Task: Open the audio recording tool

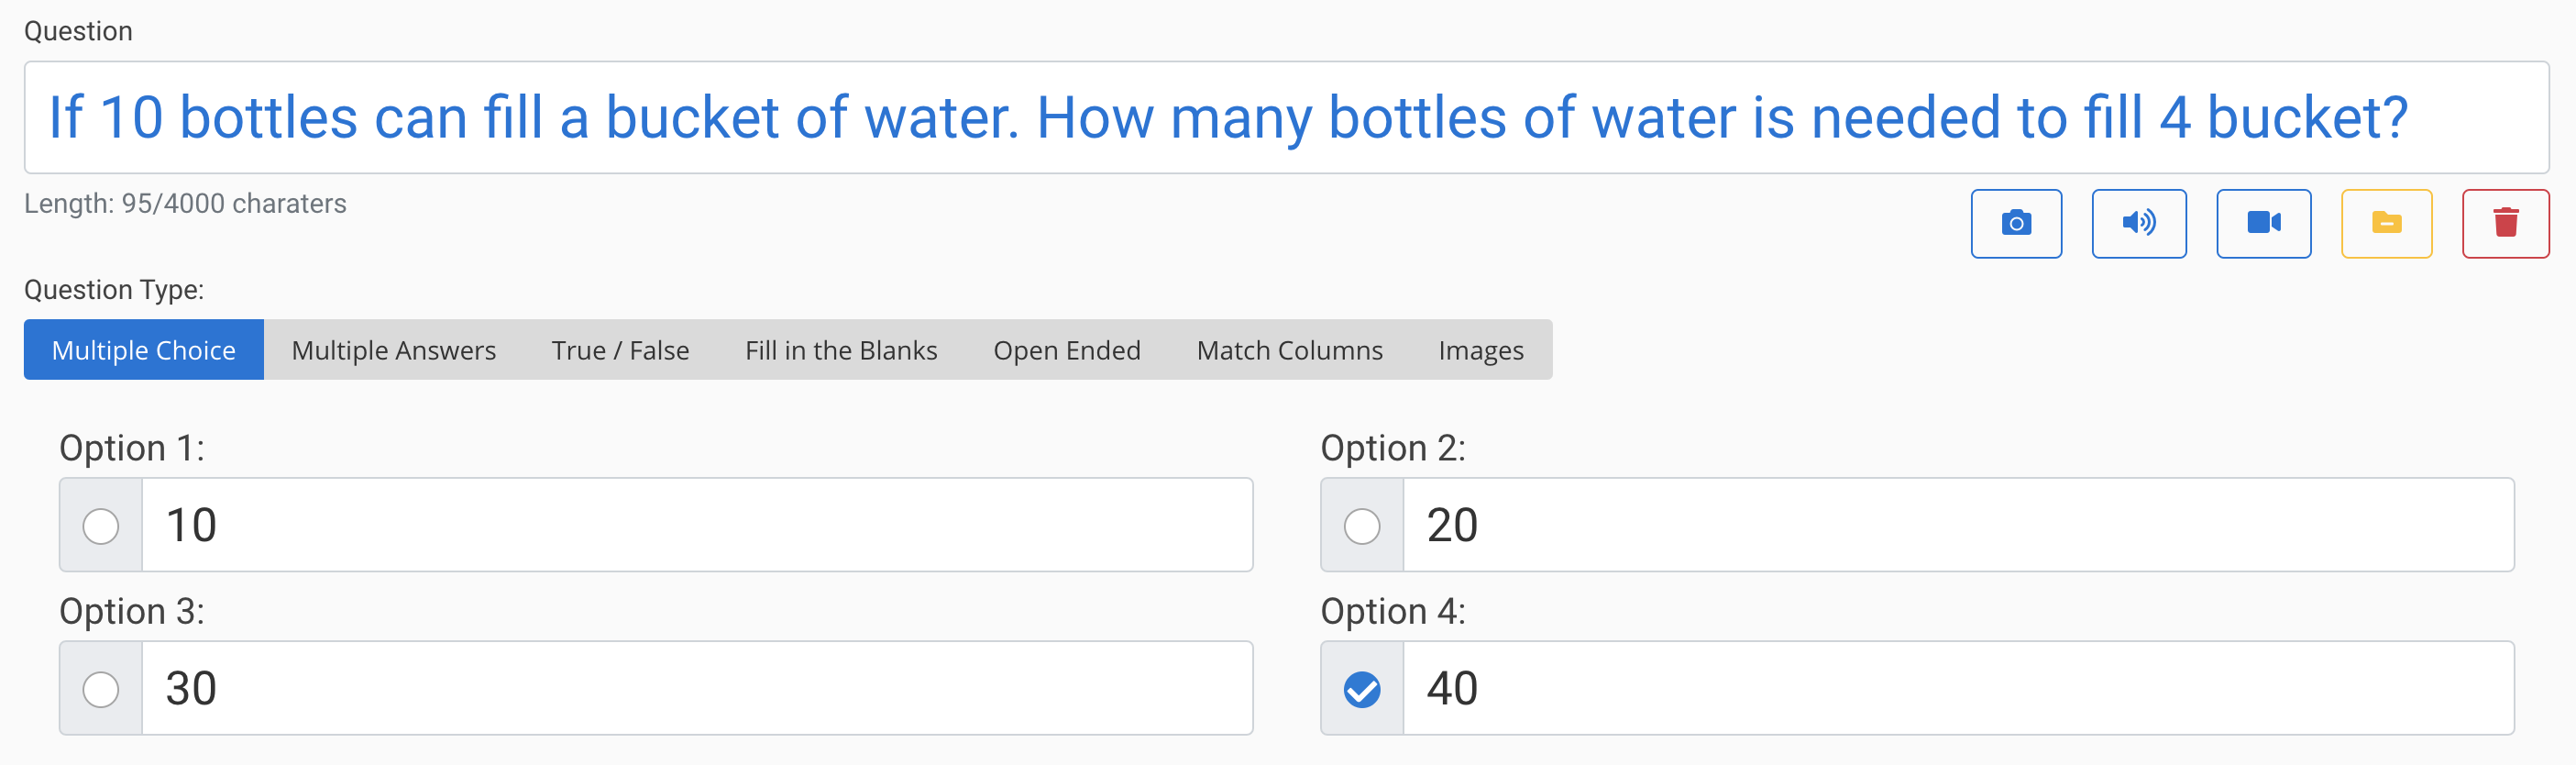Action: (x=2139, y=223)
